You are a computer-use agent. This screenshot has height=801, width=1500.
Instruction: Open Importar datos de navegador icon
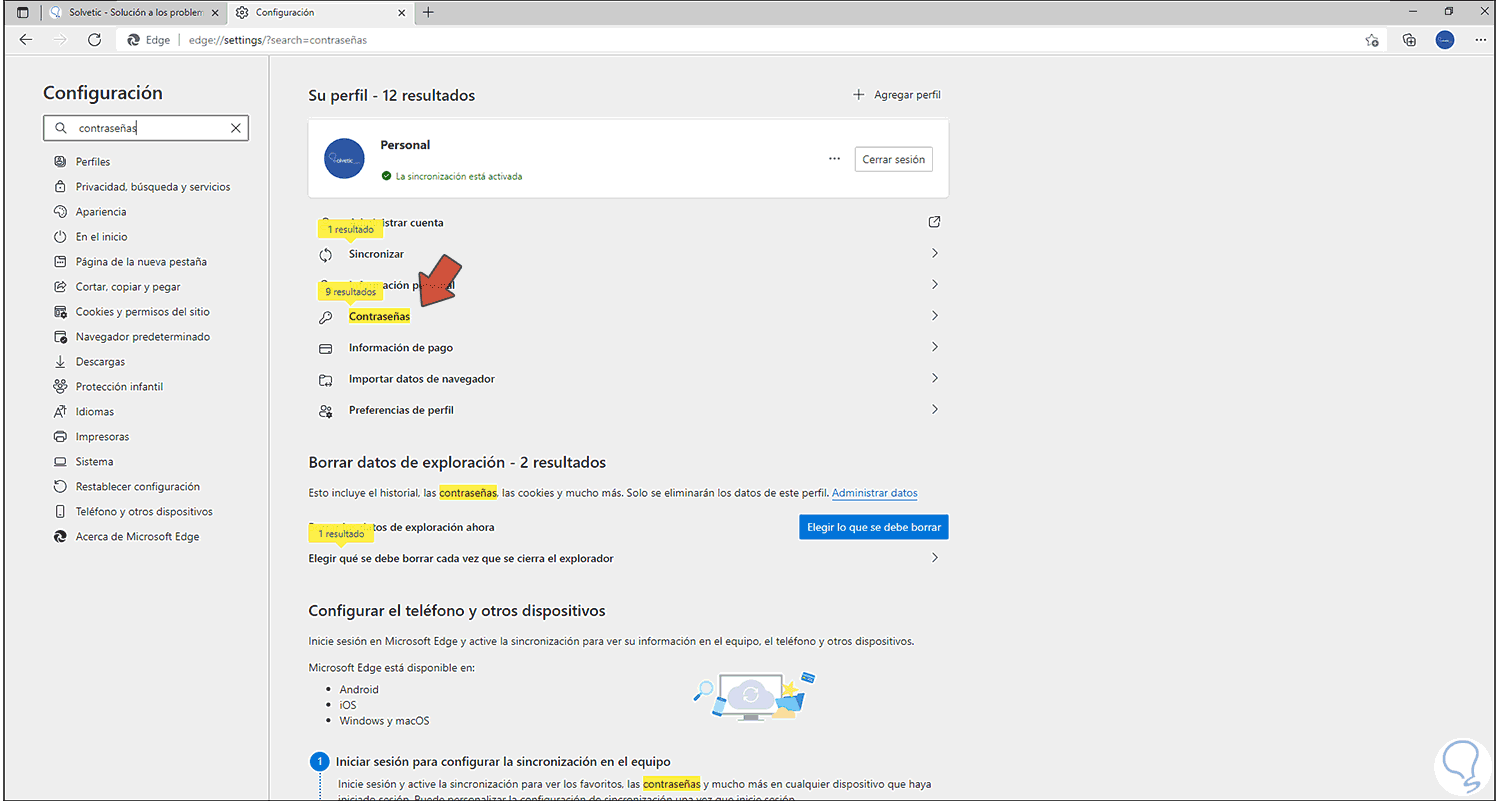point(325,379)
